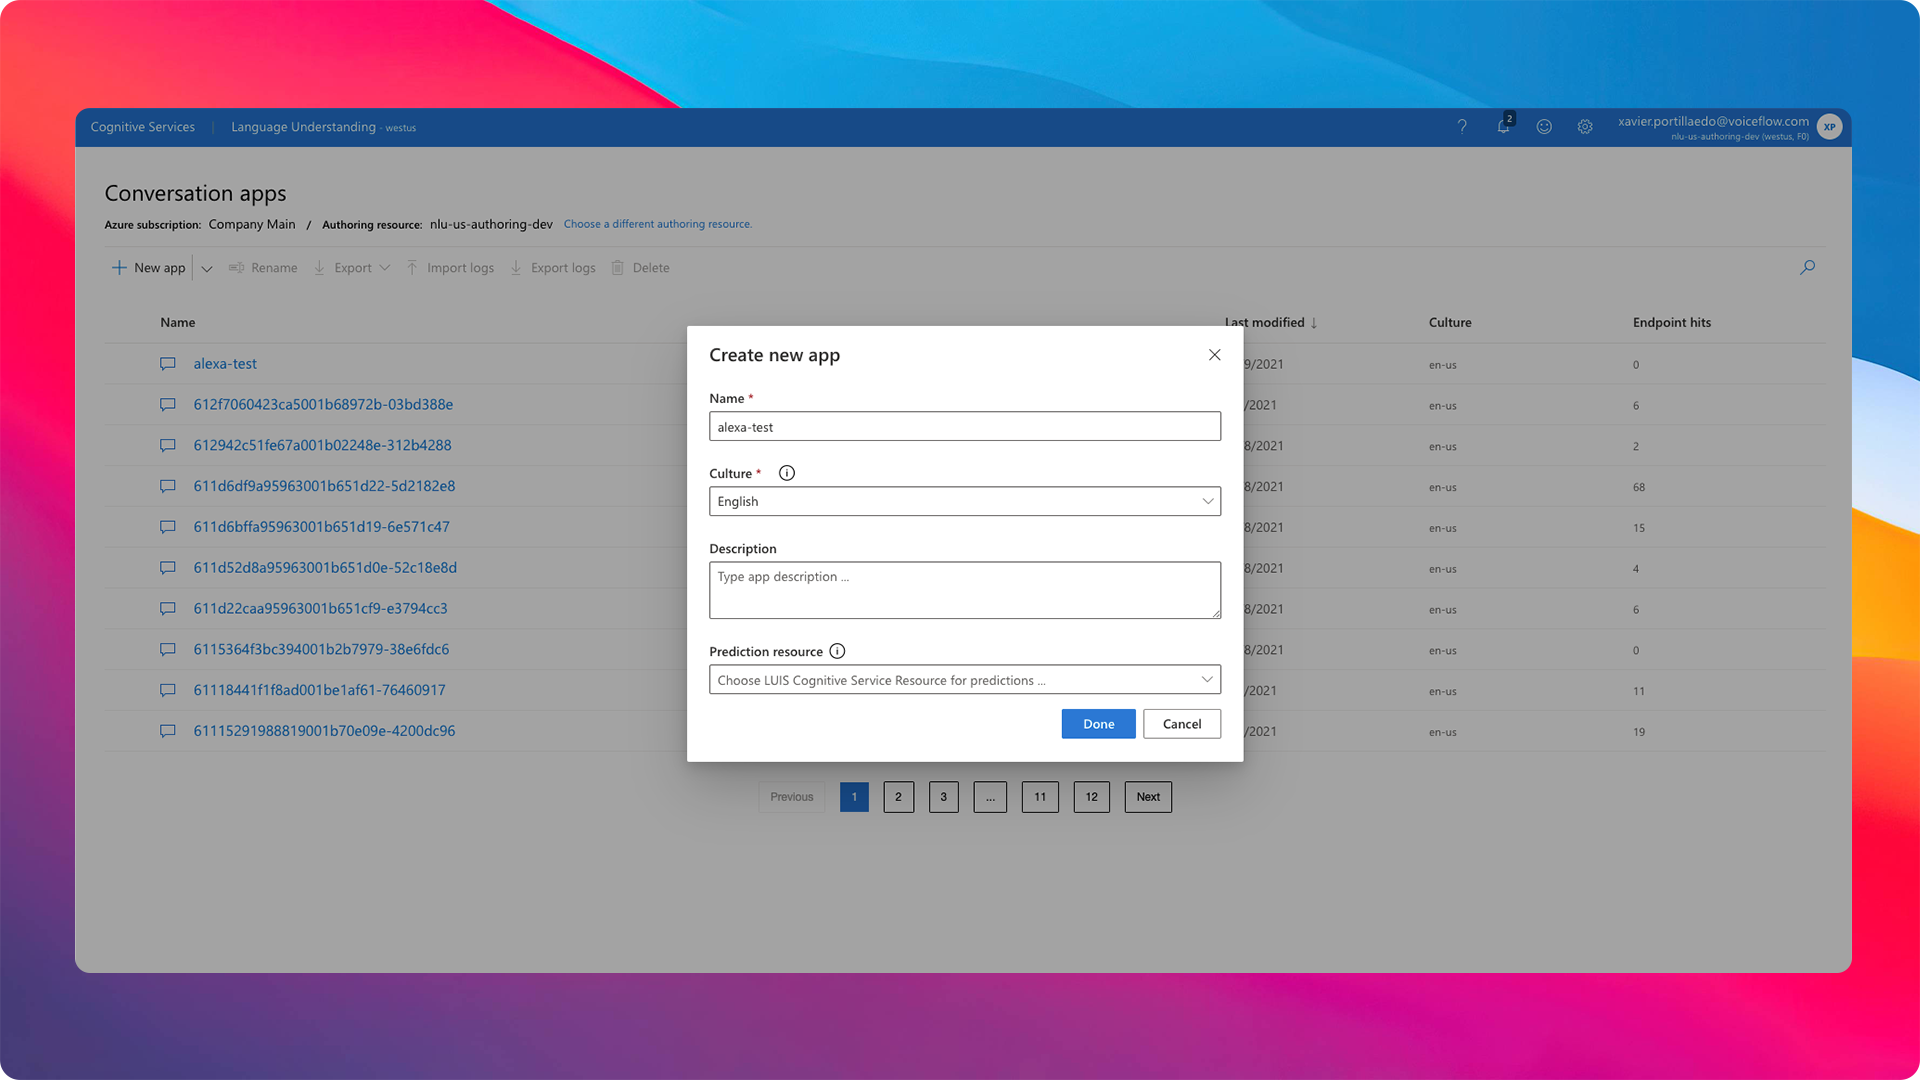Expand the Export dropdown chevron
Screen dimensions: 1920x1080
[x=386, y=267]
